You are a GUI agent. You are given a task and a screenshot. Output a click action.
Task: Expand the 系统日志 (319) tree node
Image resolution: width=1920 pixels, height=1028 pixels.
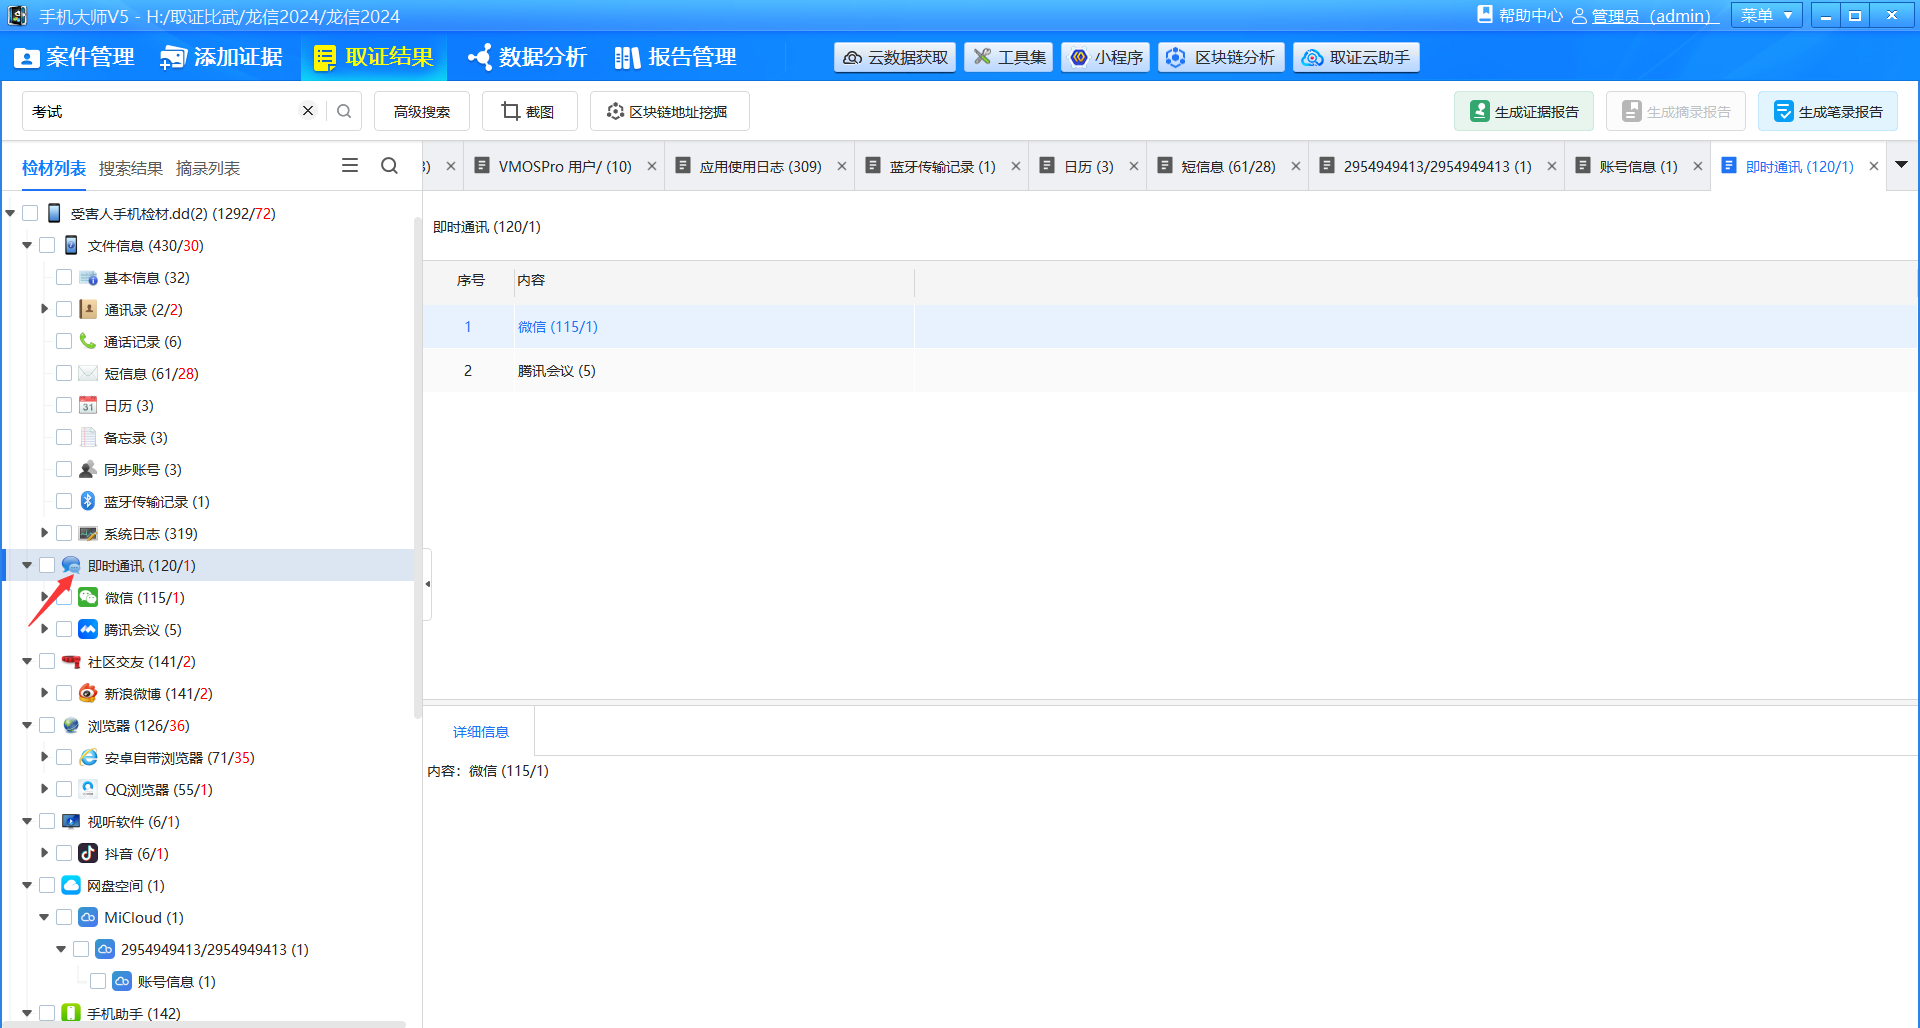[44, 533]
